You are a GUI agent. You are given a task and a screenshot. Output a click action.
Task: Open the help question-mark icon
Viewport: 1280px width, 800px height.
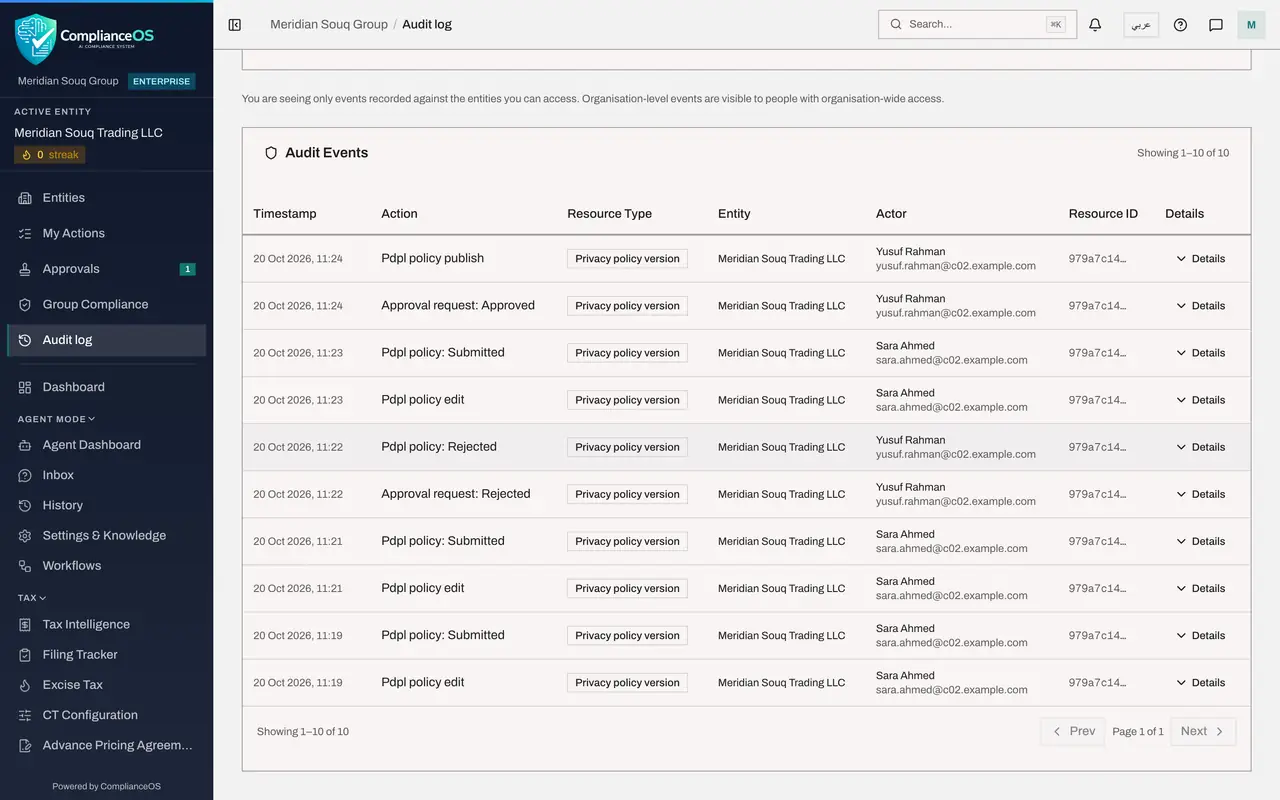1180,25
